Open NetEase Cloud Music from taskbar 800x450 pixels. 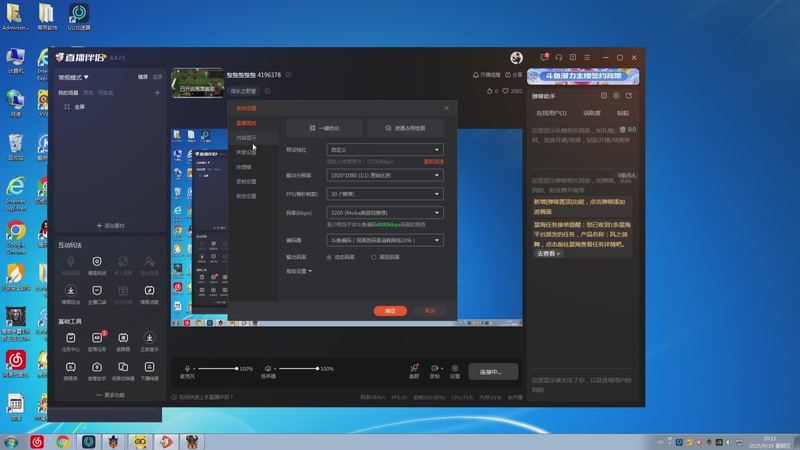pyautogui.click(x=37, y=441)
